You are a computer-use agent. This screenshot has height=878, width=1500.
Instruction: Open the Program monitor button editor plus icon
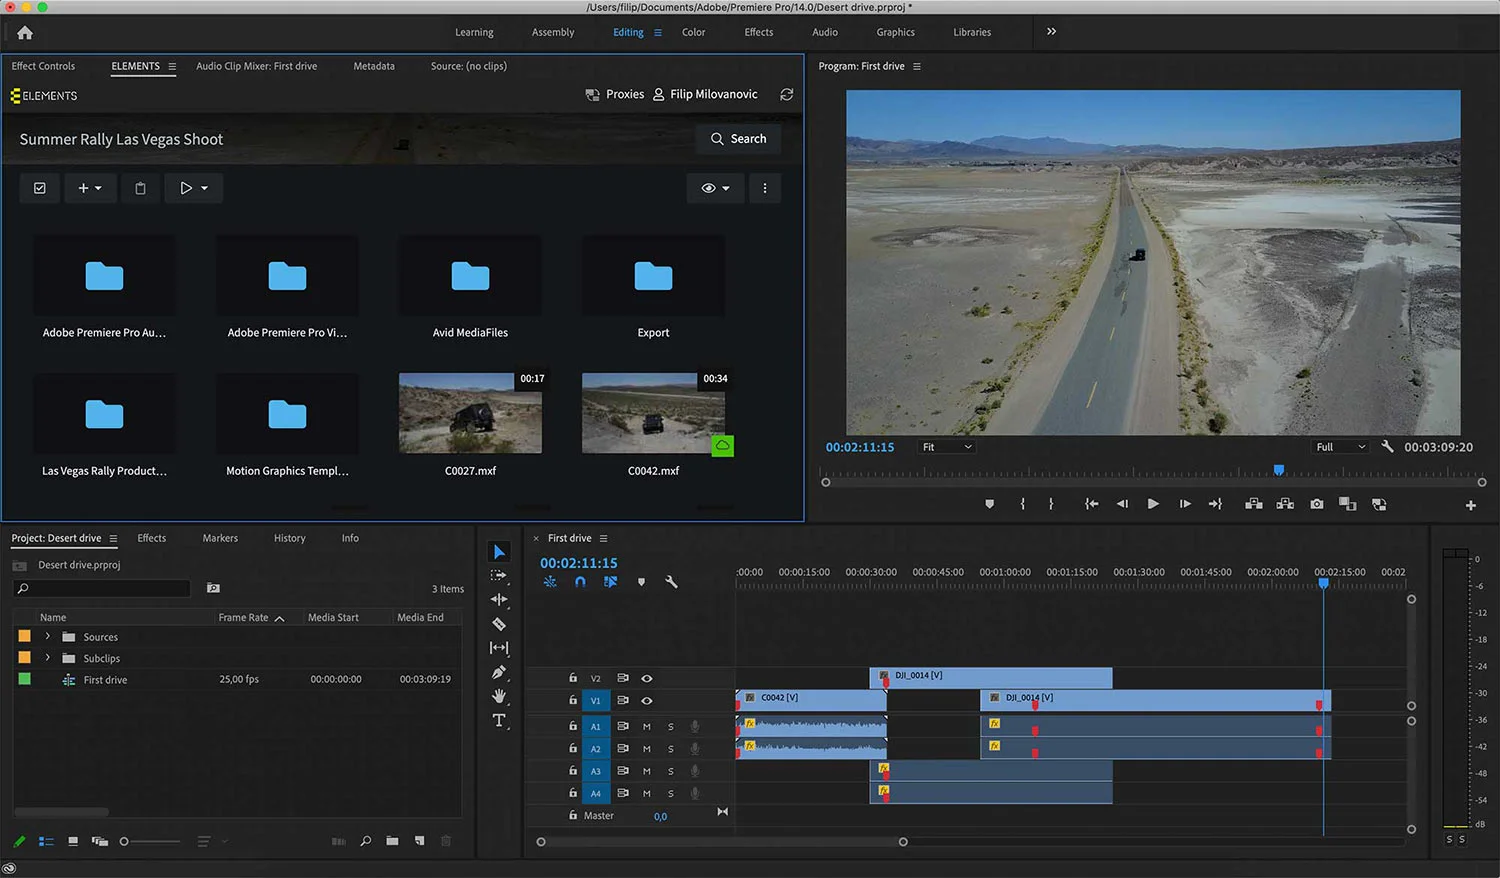[x=1471, y=505]
